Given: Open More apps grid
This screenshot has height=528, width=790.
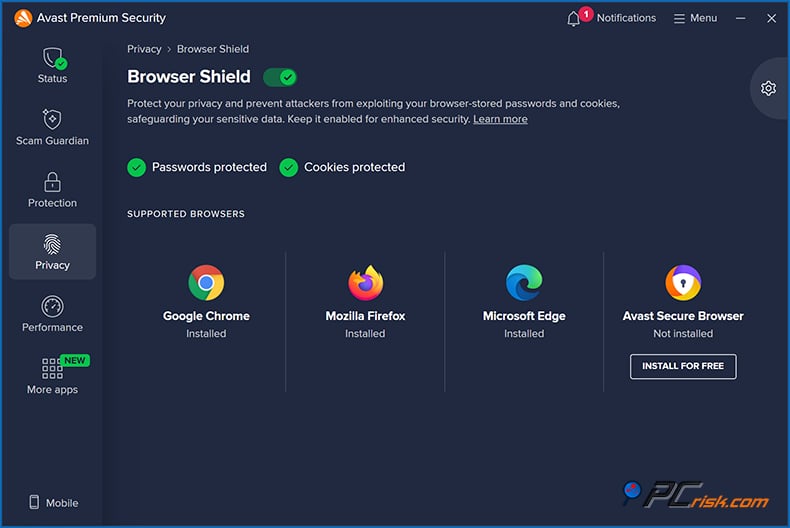Looking at the screenshot, I should [x=52, y=370].
